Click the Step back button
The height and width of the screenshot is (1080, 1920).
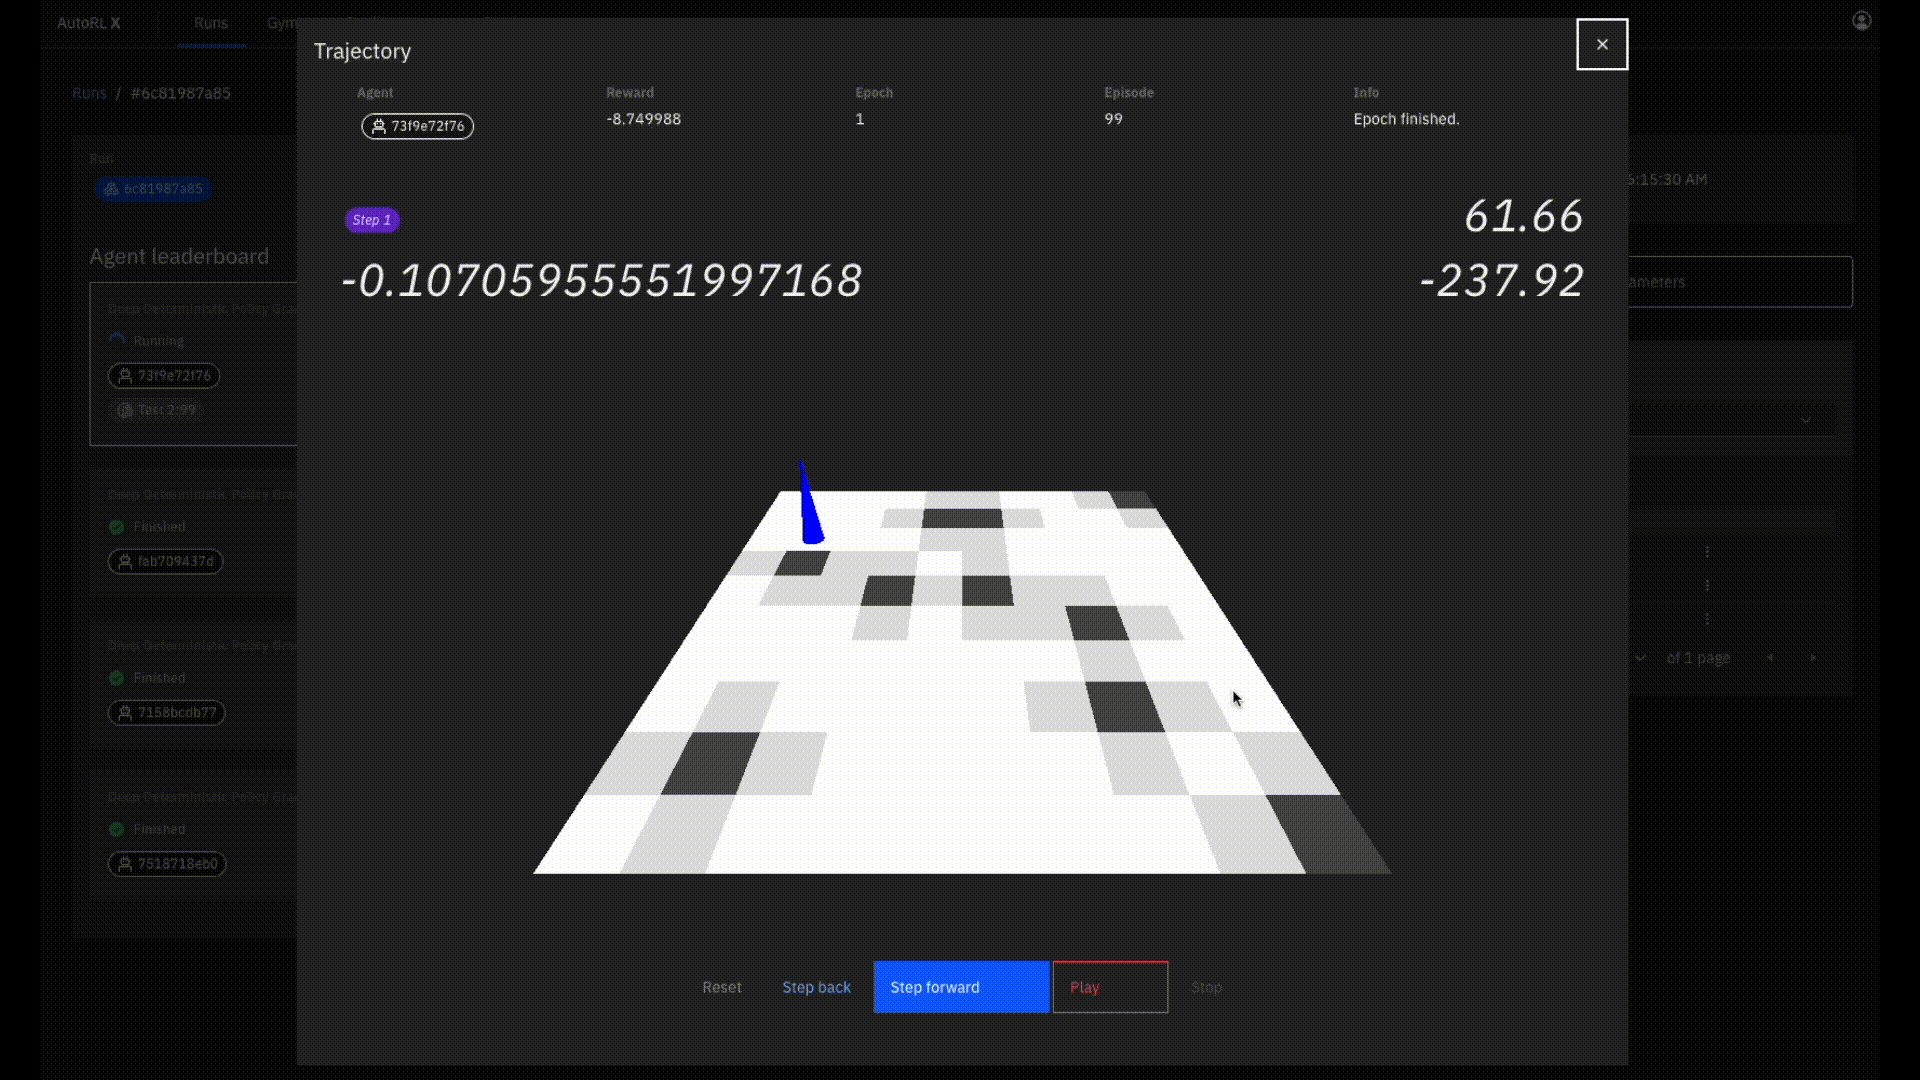pos(816,986)
